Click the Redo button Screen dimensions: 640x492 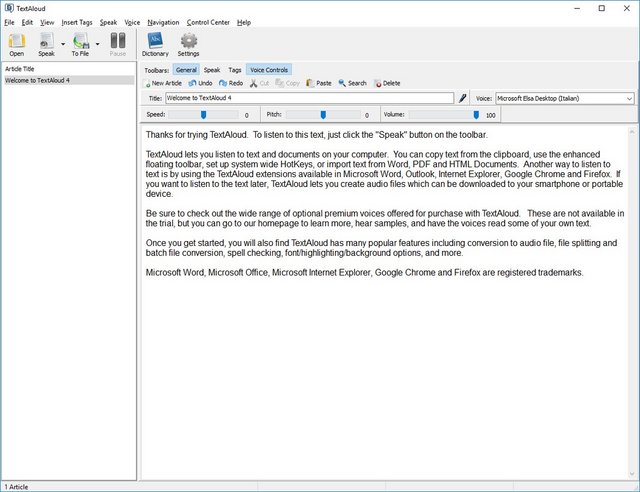click(231, 83)
